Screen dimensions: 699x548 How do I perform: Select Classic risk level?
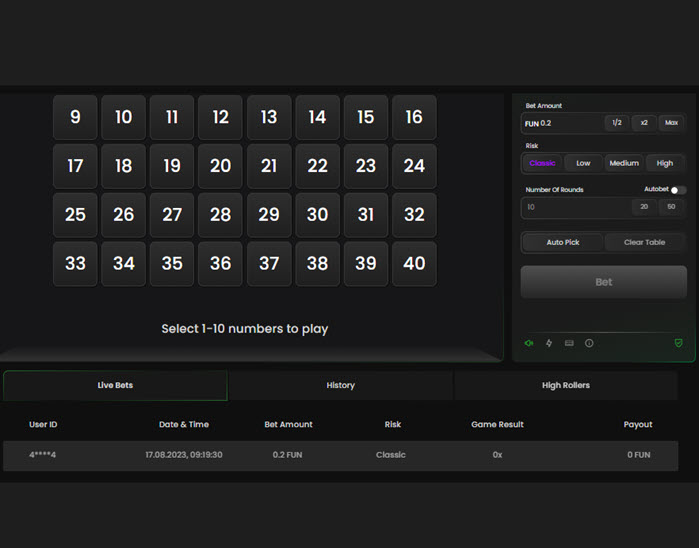pos(542,163)
